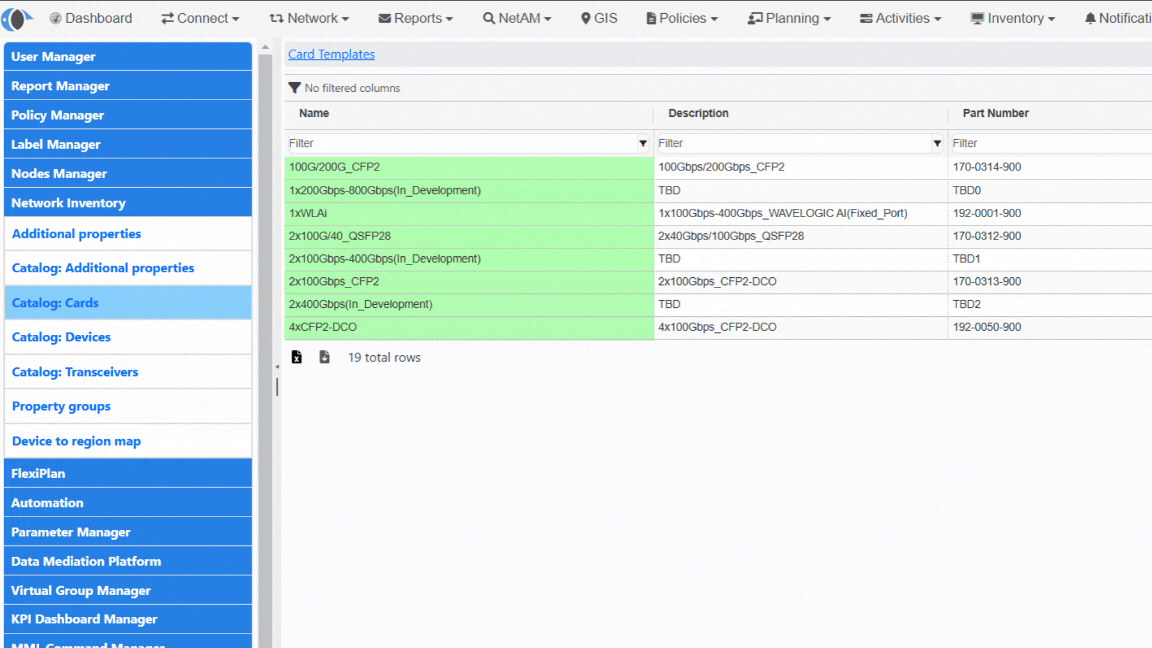The width and height of the screenshot is (1152, 648).
Task: Open the Activities dropdown menu
Action: tap(900, 18)
